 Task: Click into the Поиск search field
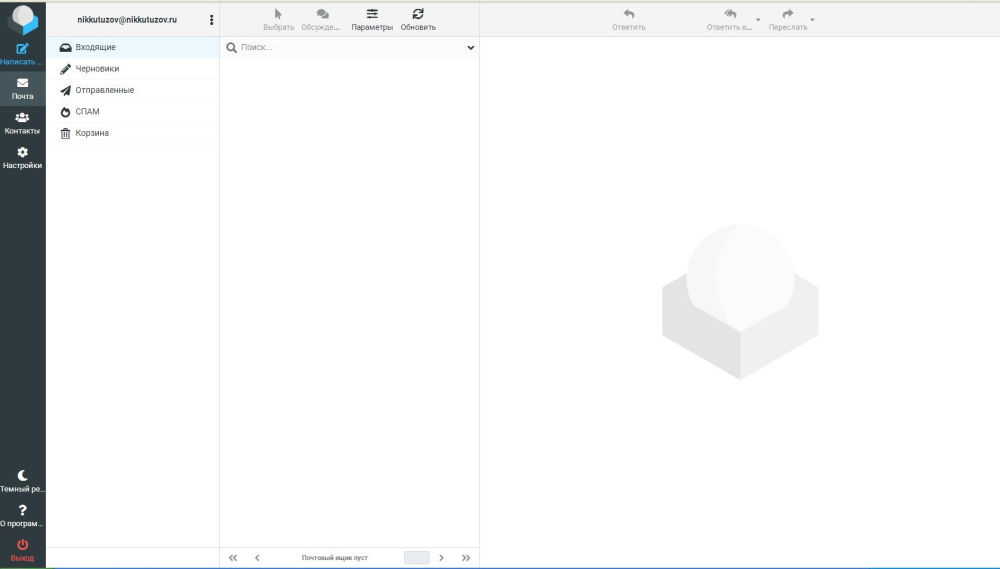(x=351, y=47)
